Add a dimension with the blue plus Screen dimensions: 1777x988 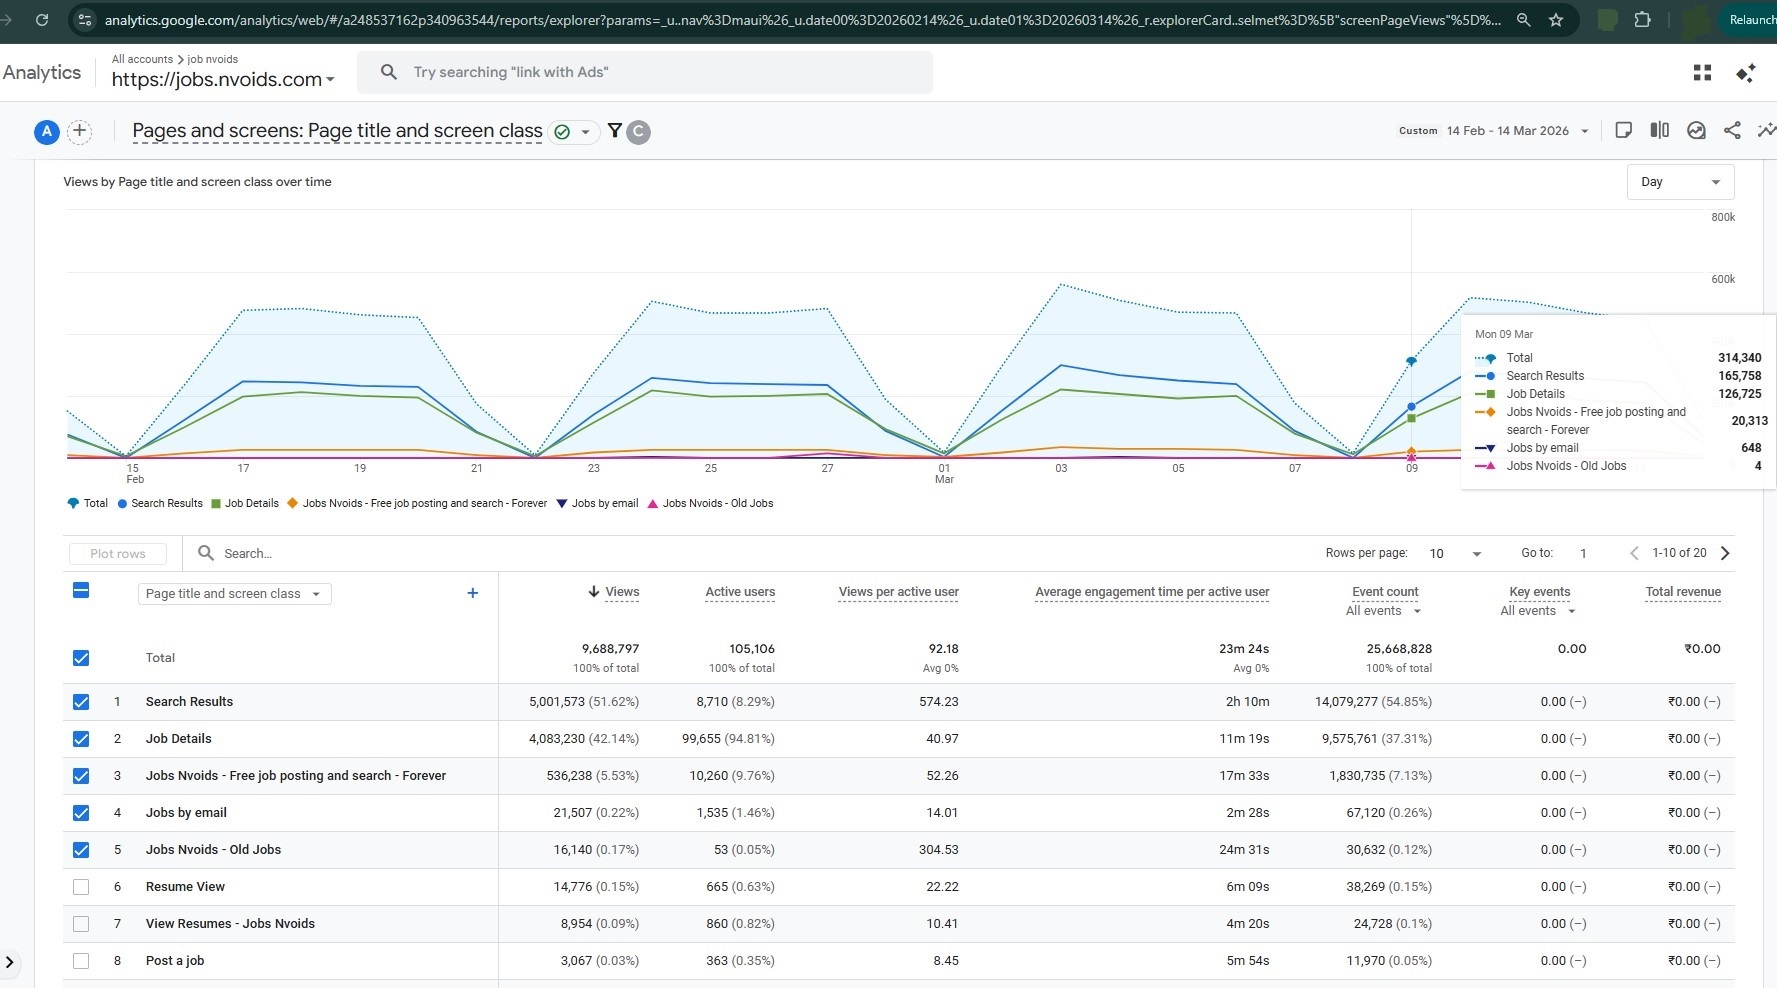point(473,593)
